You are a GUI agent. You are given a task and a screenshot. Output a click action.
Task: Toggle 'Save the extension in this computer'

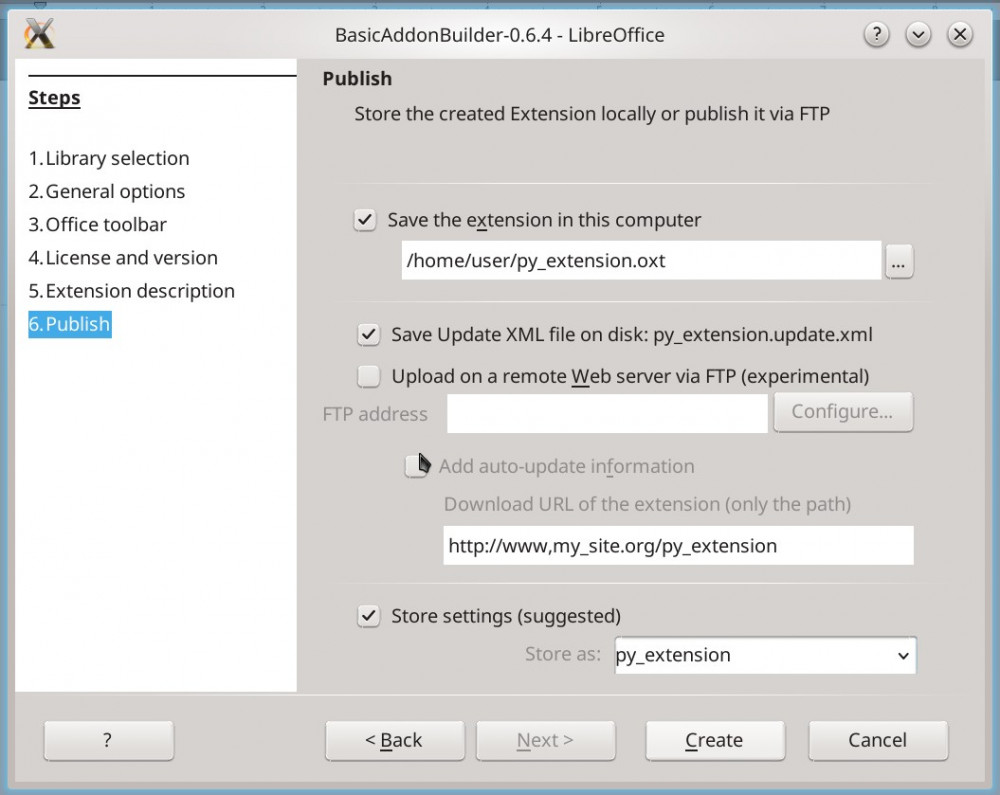pyautogui.click(x=365, y=220)
